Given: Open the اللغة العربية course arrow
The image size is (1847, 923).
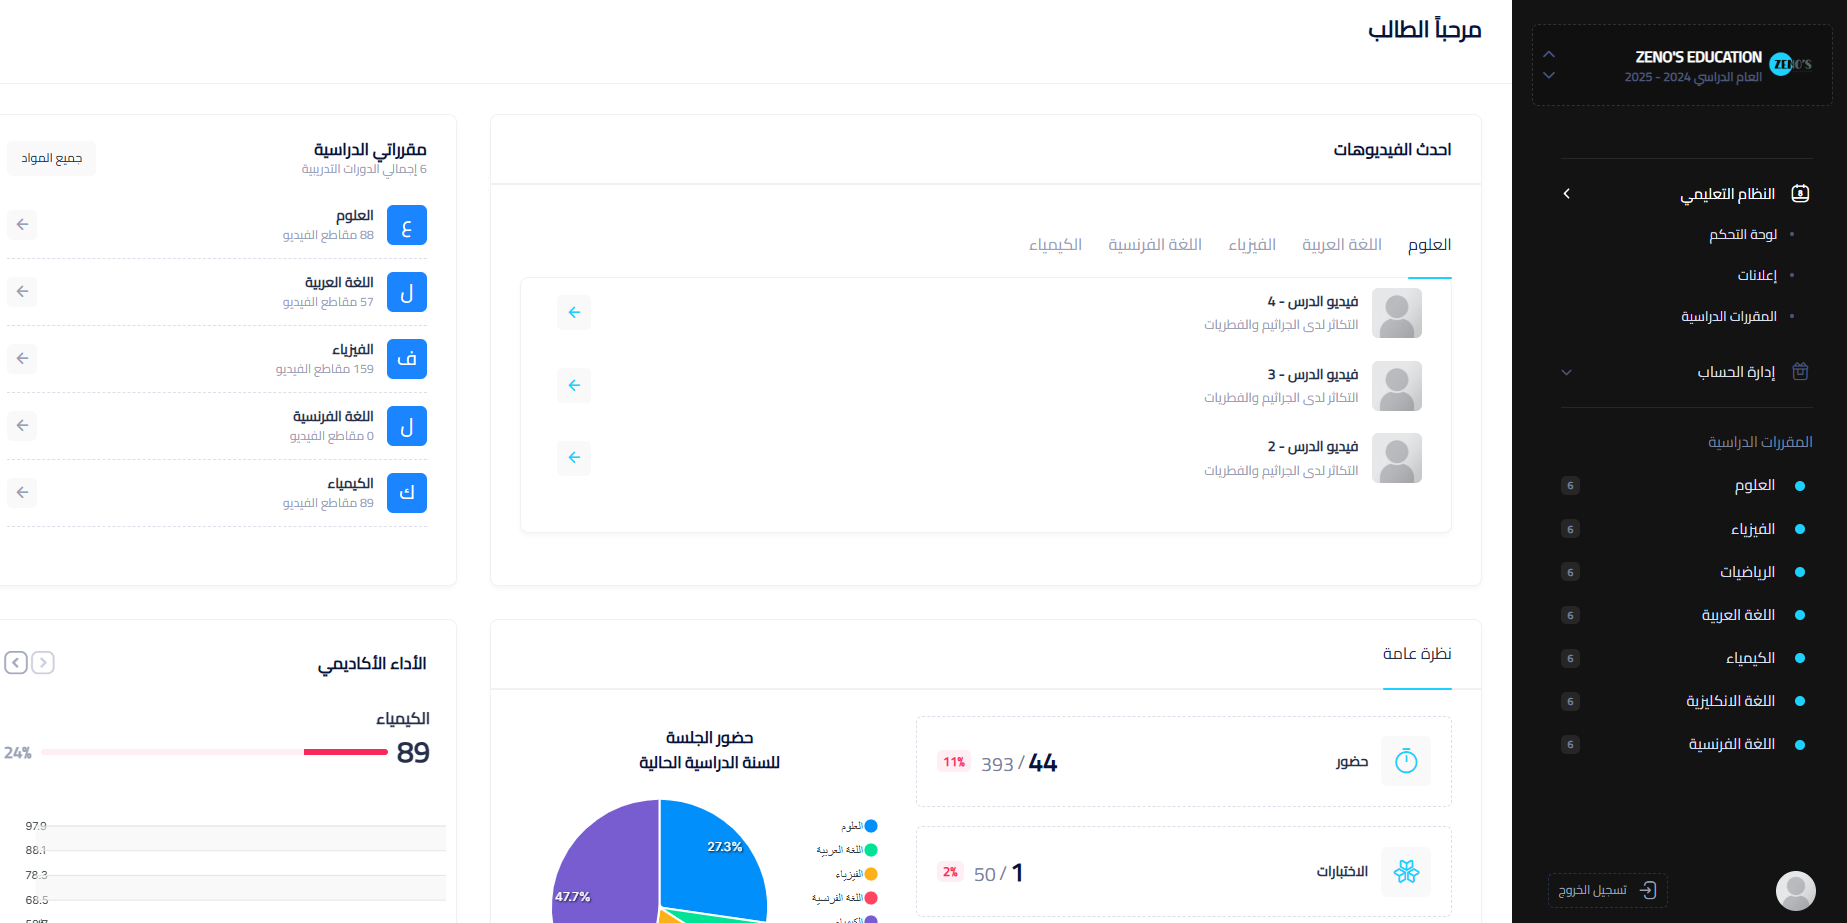Looking at the screenshot, I should (22, 292).
